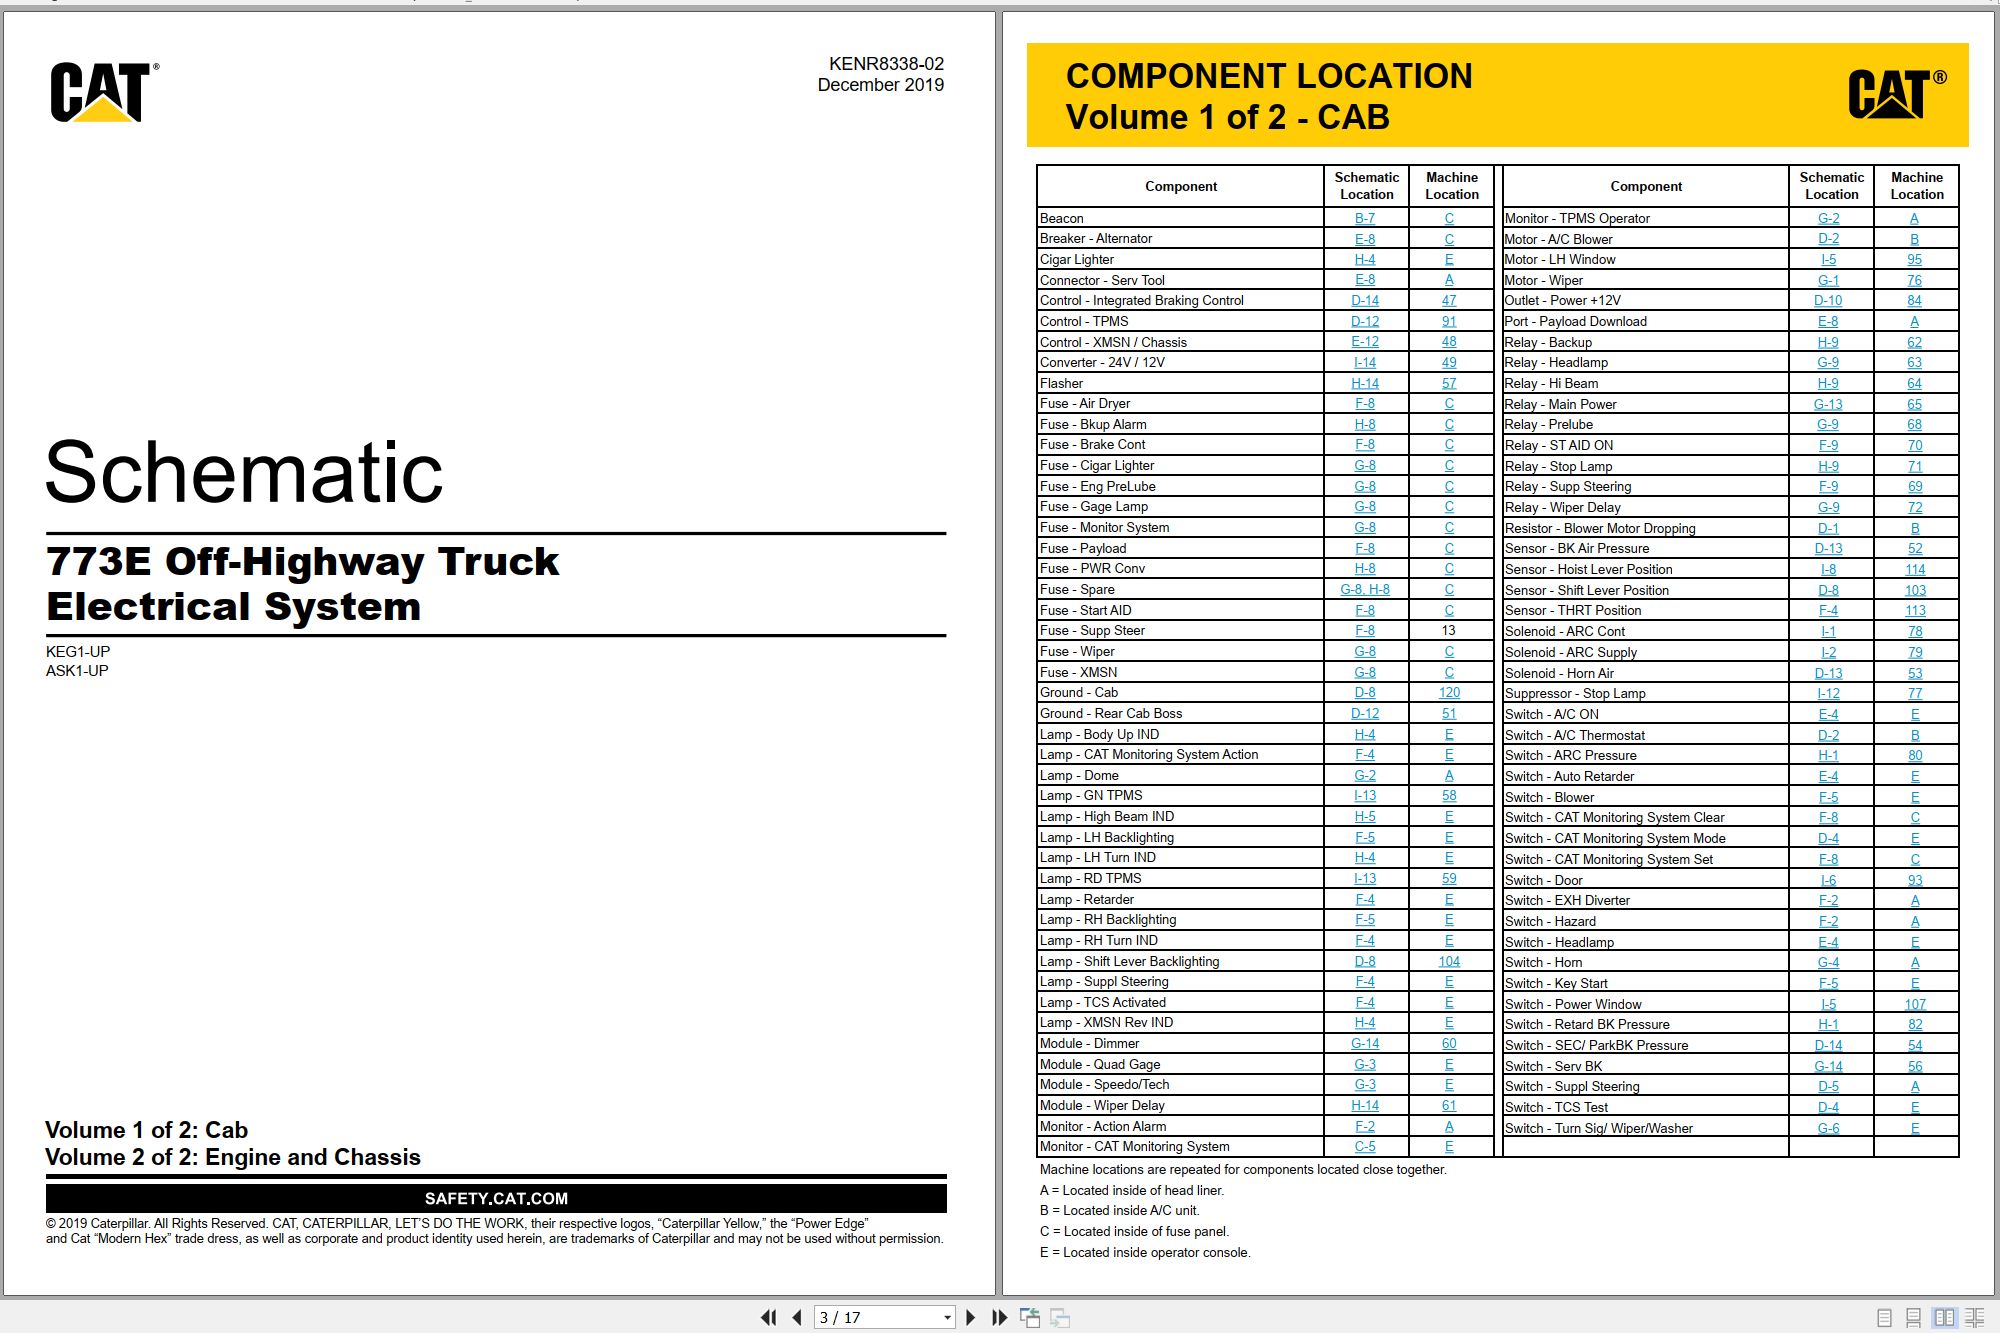The width and height of the screenshot is (2000, 1333).
Task: Click schematic location G-14 for Module - Dimmer
Action: 1364,1043
